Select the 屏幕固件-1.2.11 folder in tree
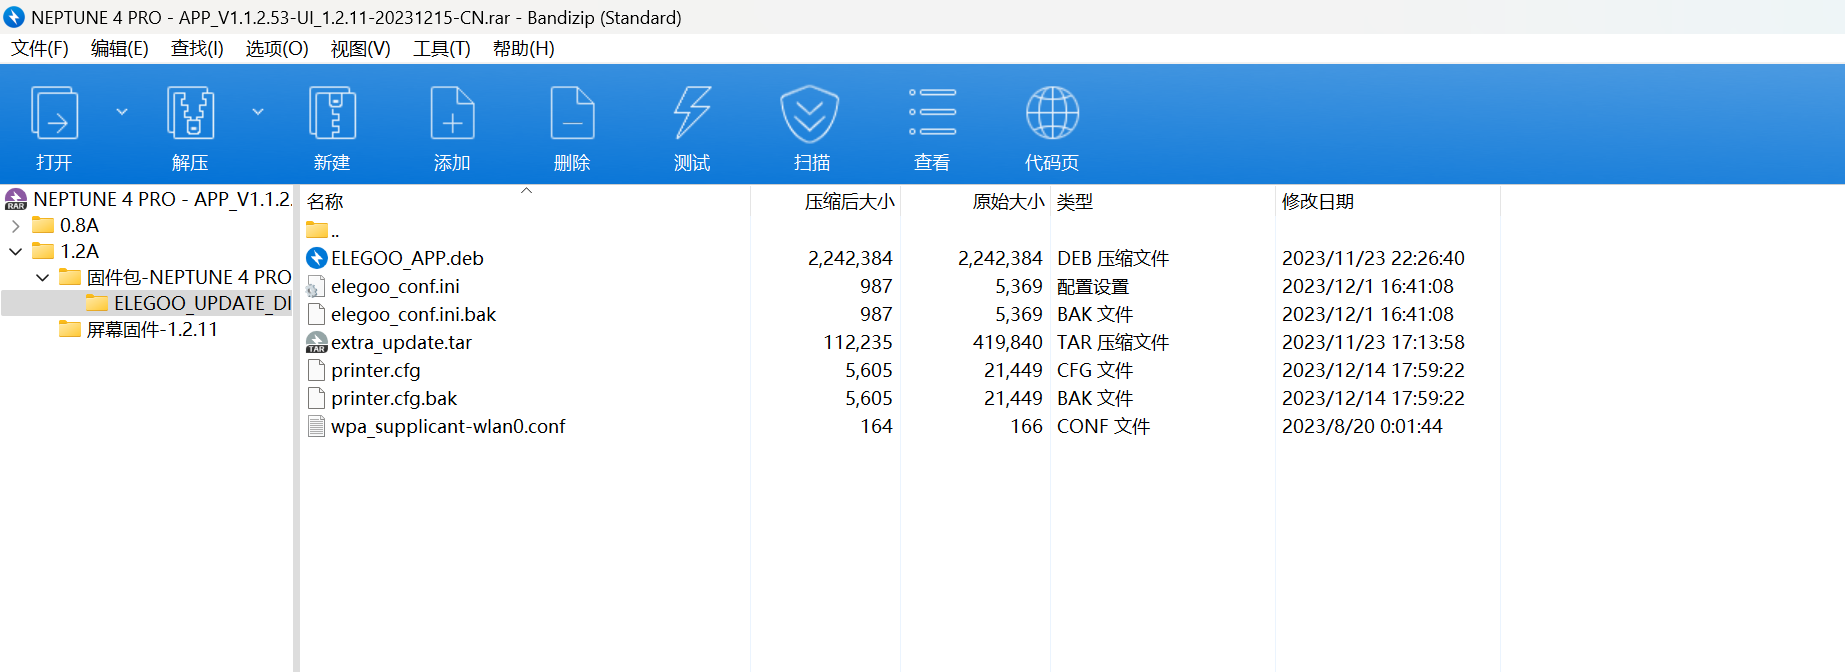The image size is (1845, 672). (151, 330)
